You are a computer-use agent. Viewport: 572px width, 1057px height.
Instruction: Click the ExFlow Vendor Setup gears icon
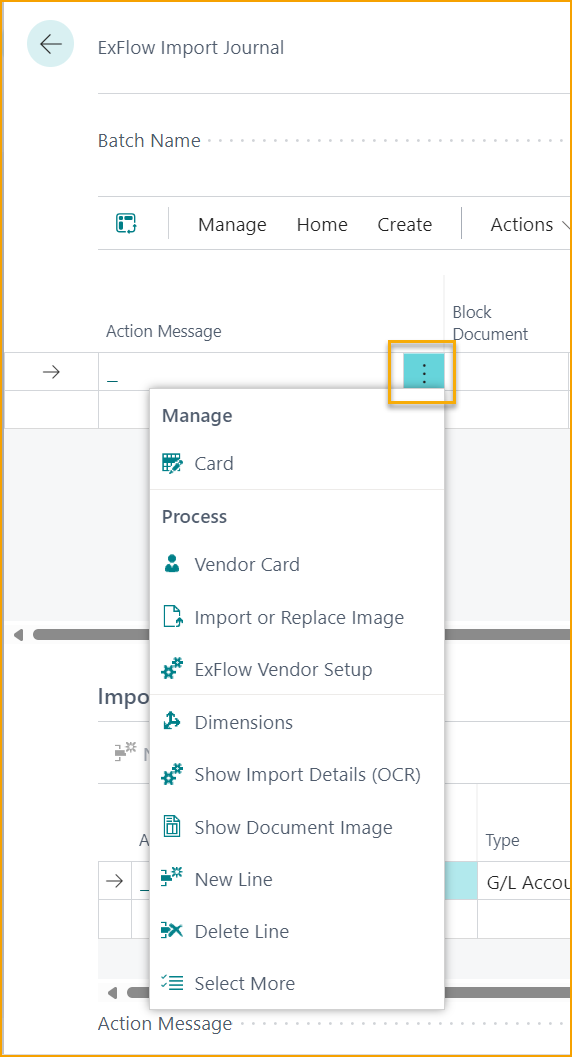click(x=172, y=669)
